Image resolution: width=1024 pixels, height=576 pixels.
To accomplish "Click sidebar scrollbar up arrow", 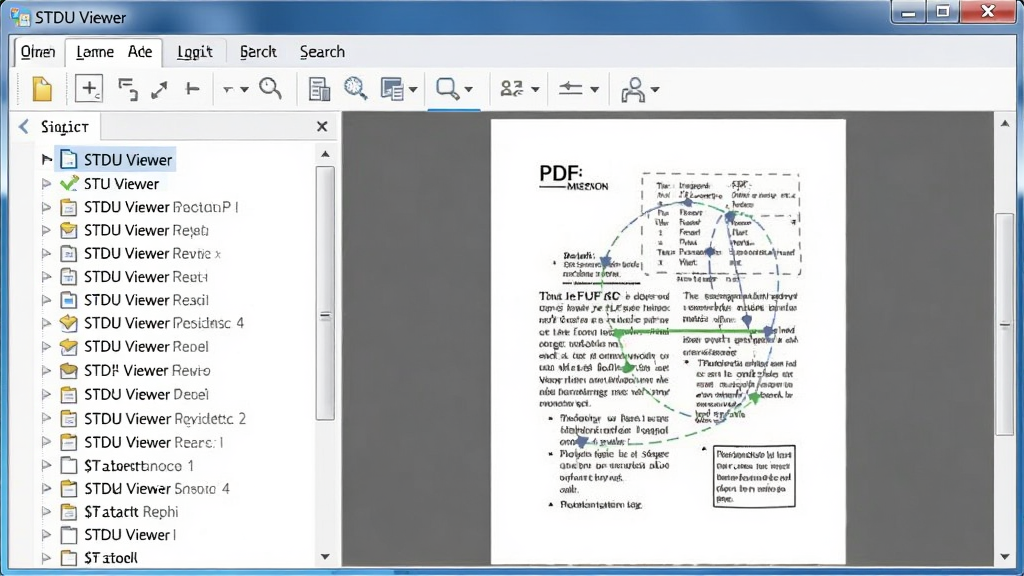I will click(x=325, y=154).
